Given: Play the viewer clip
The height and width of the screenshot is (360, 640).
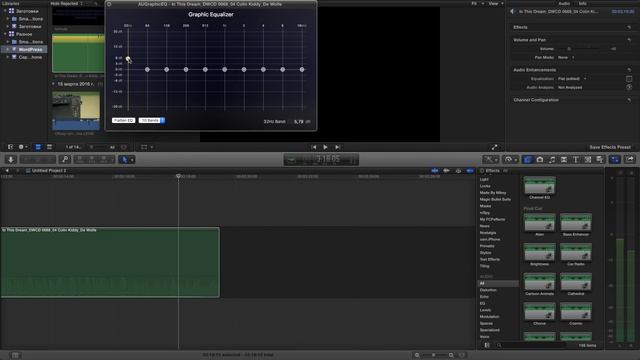Looking at the screenshot, I should (325, 147).
